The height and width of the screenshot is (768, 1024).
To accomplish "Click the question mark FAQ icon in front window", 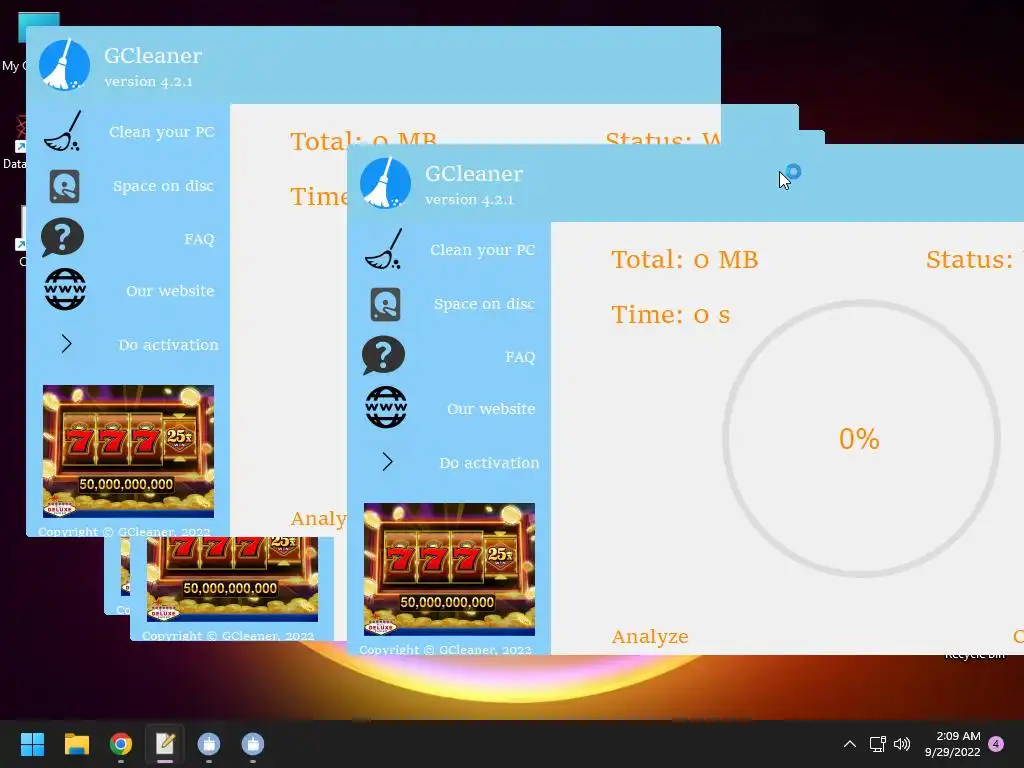I will (383, 355).
